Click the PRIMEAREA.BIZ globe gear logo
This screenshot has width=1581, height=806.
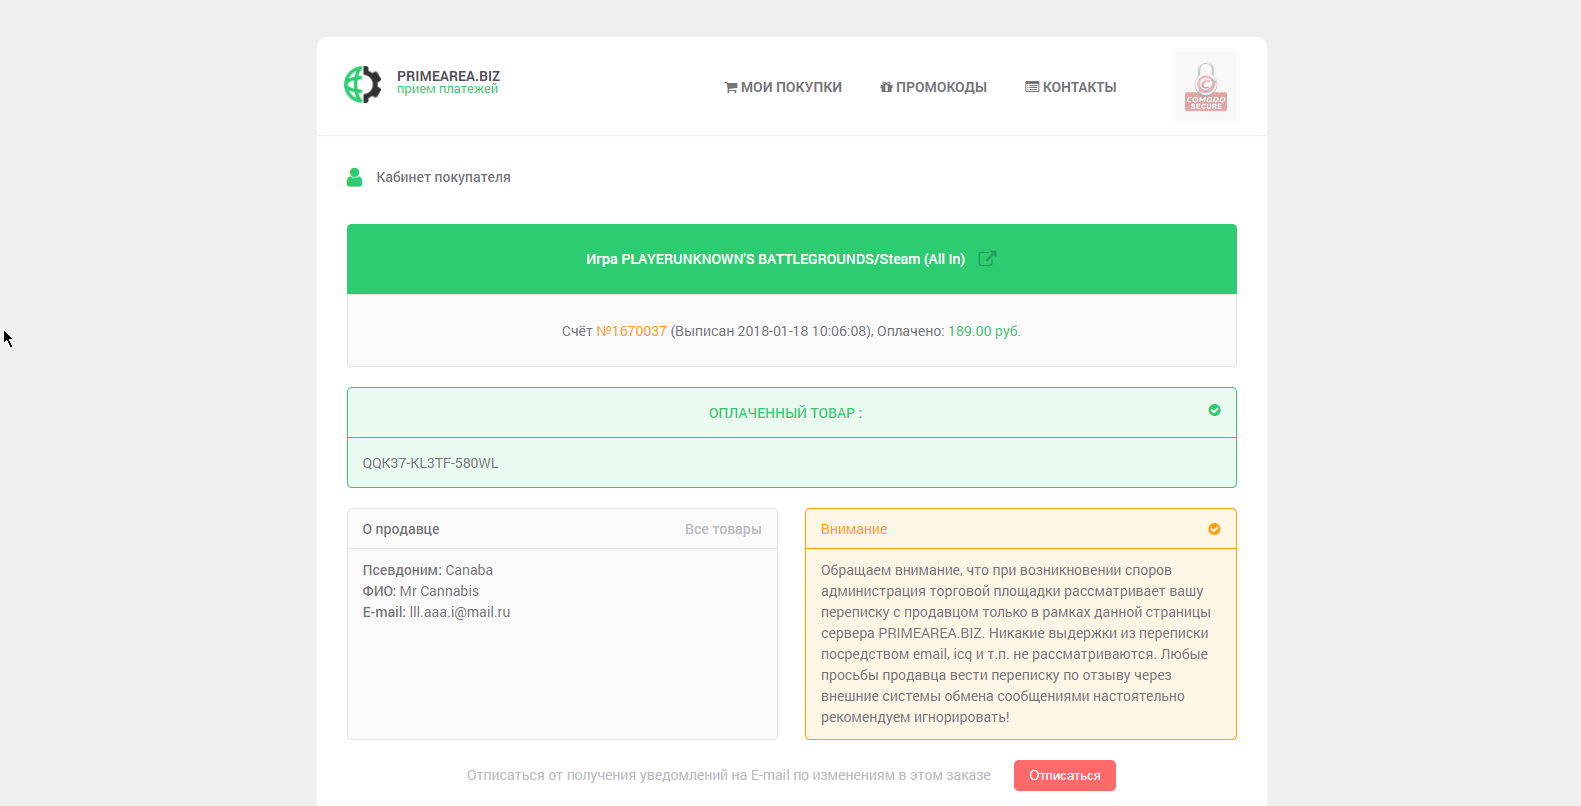pos(363,84)
